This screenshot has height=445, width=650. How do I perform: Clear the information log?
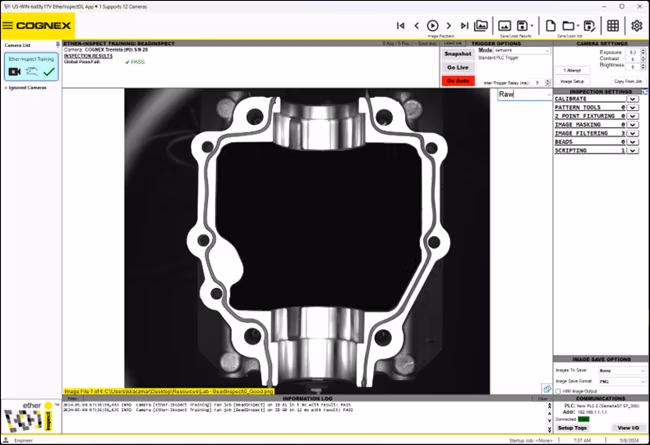click(x=542, y=399)
